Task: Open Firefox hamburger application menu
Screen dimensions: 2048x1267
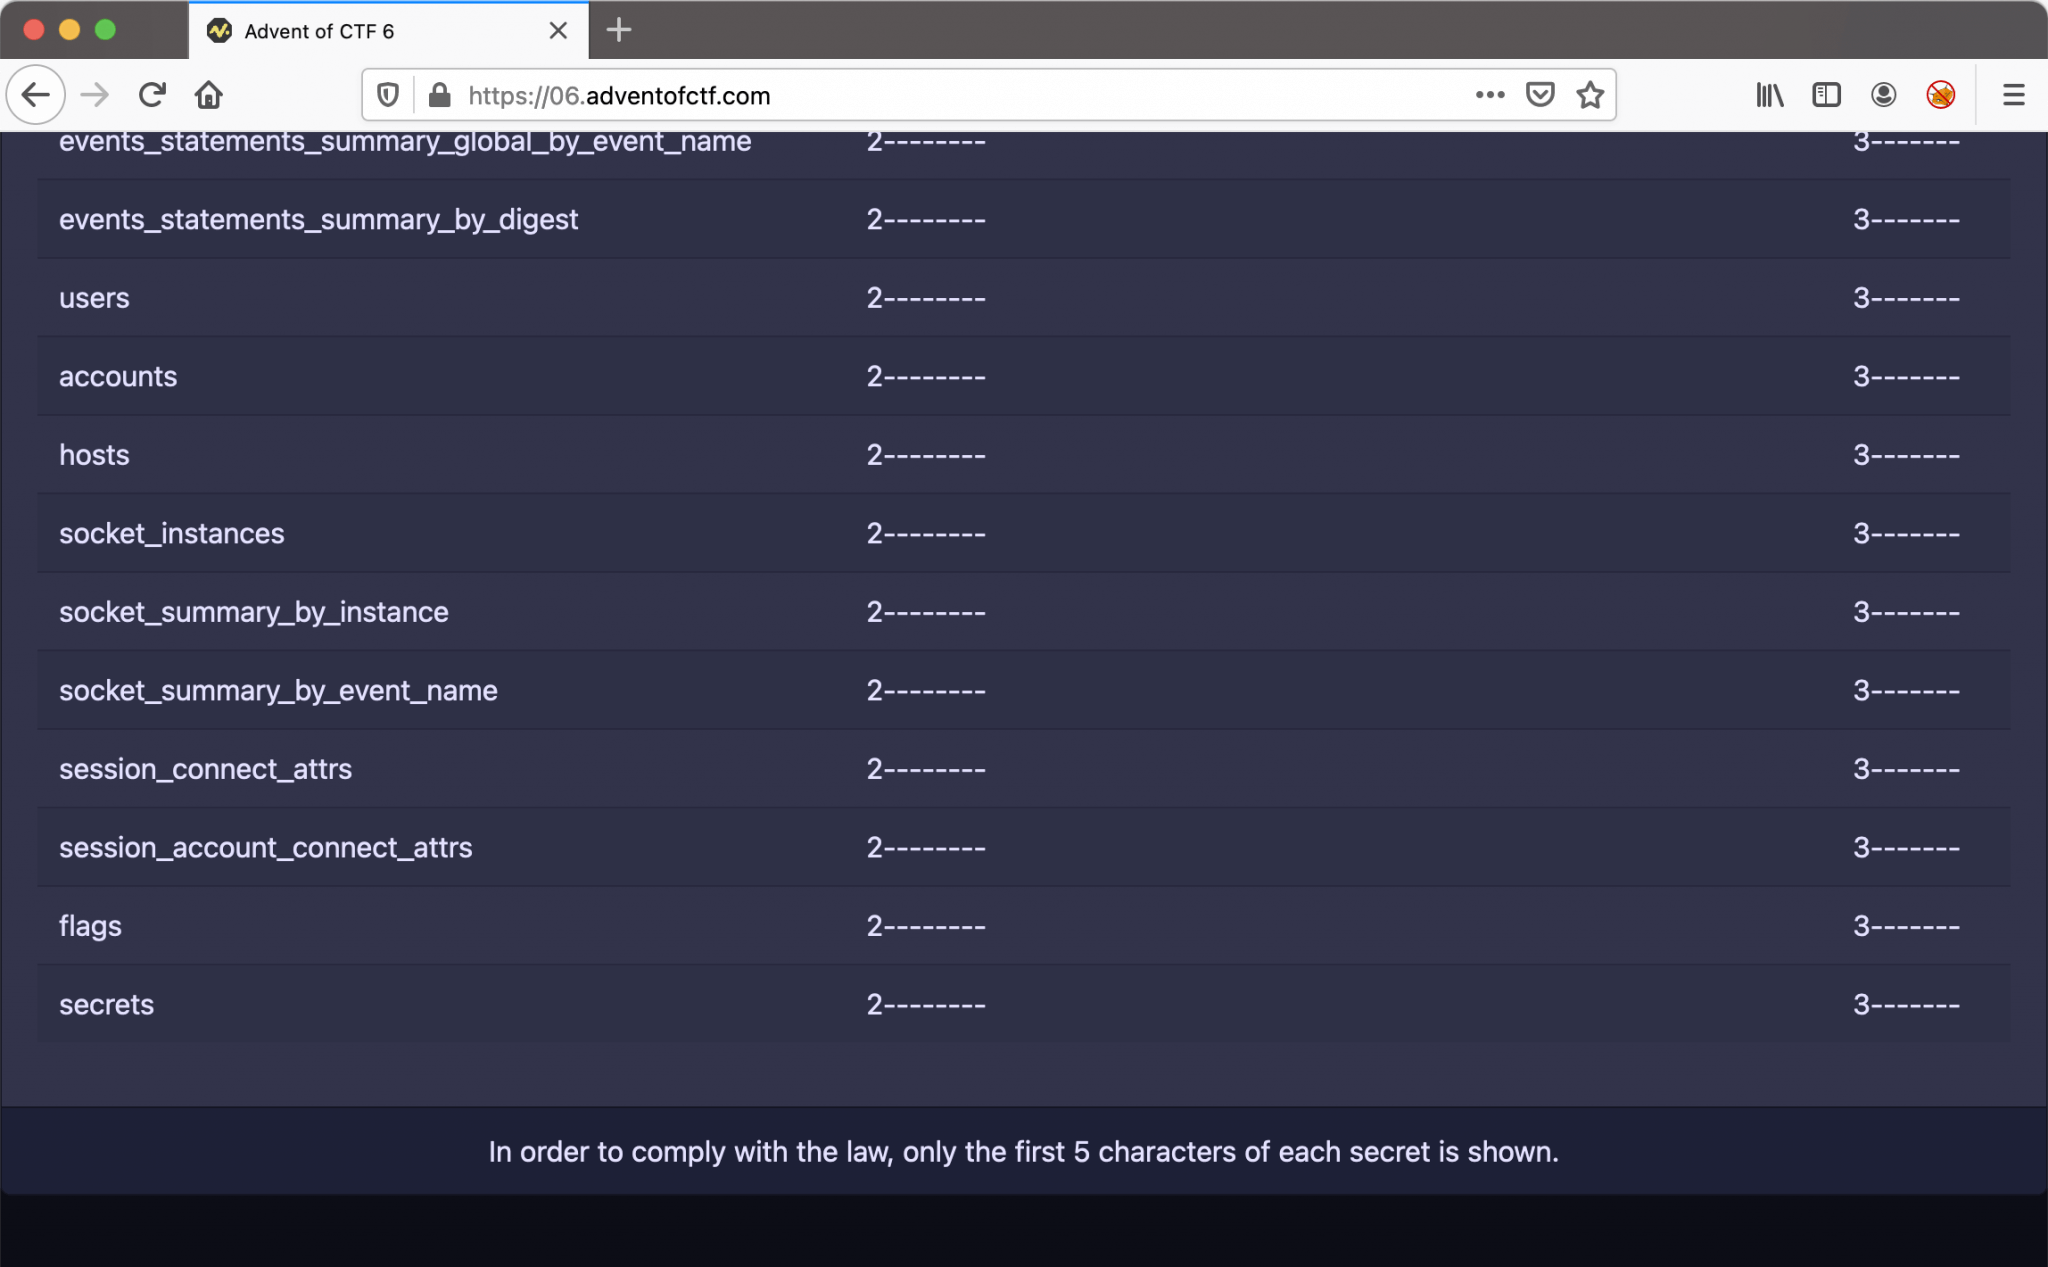Action: [x=2014, y=95]
